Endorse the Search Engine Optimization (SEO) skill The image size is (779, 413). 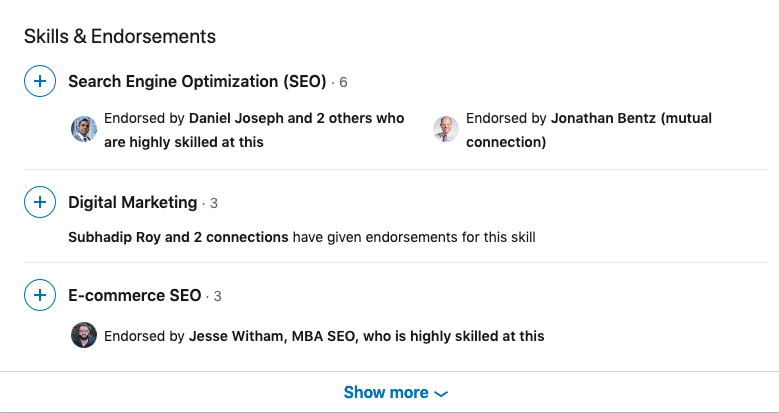(39, 81)
